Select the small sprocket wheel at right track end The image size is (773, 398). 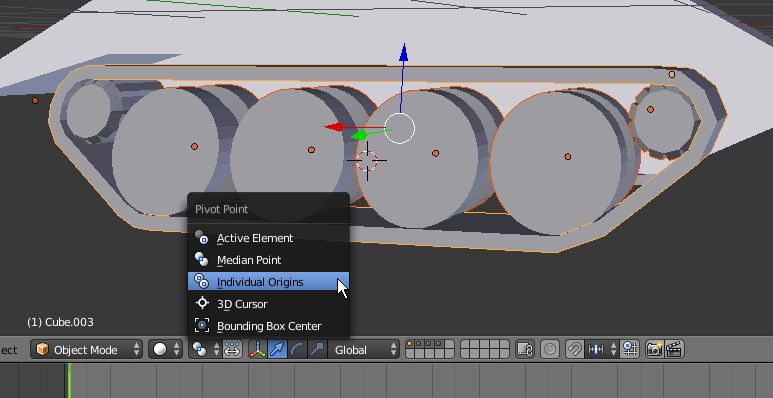pyautogui.click(x=664, y=121)
